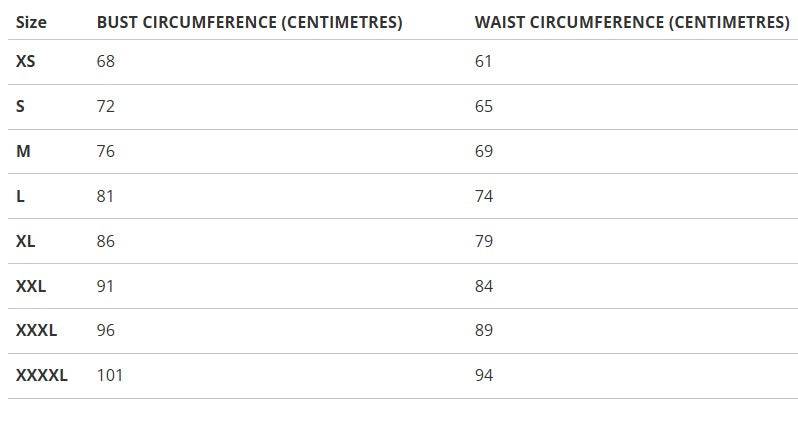This screenshot has width=798, height=437.
Task: Click the Waist Circumference column header
Action: pos(632,22)
